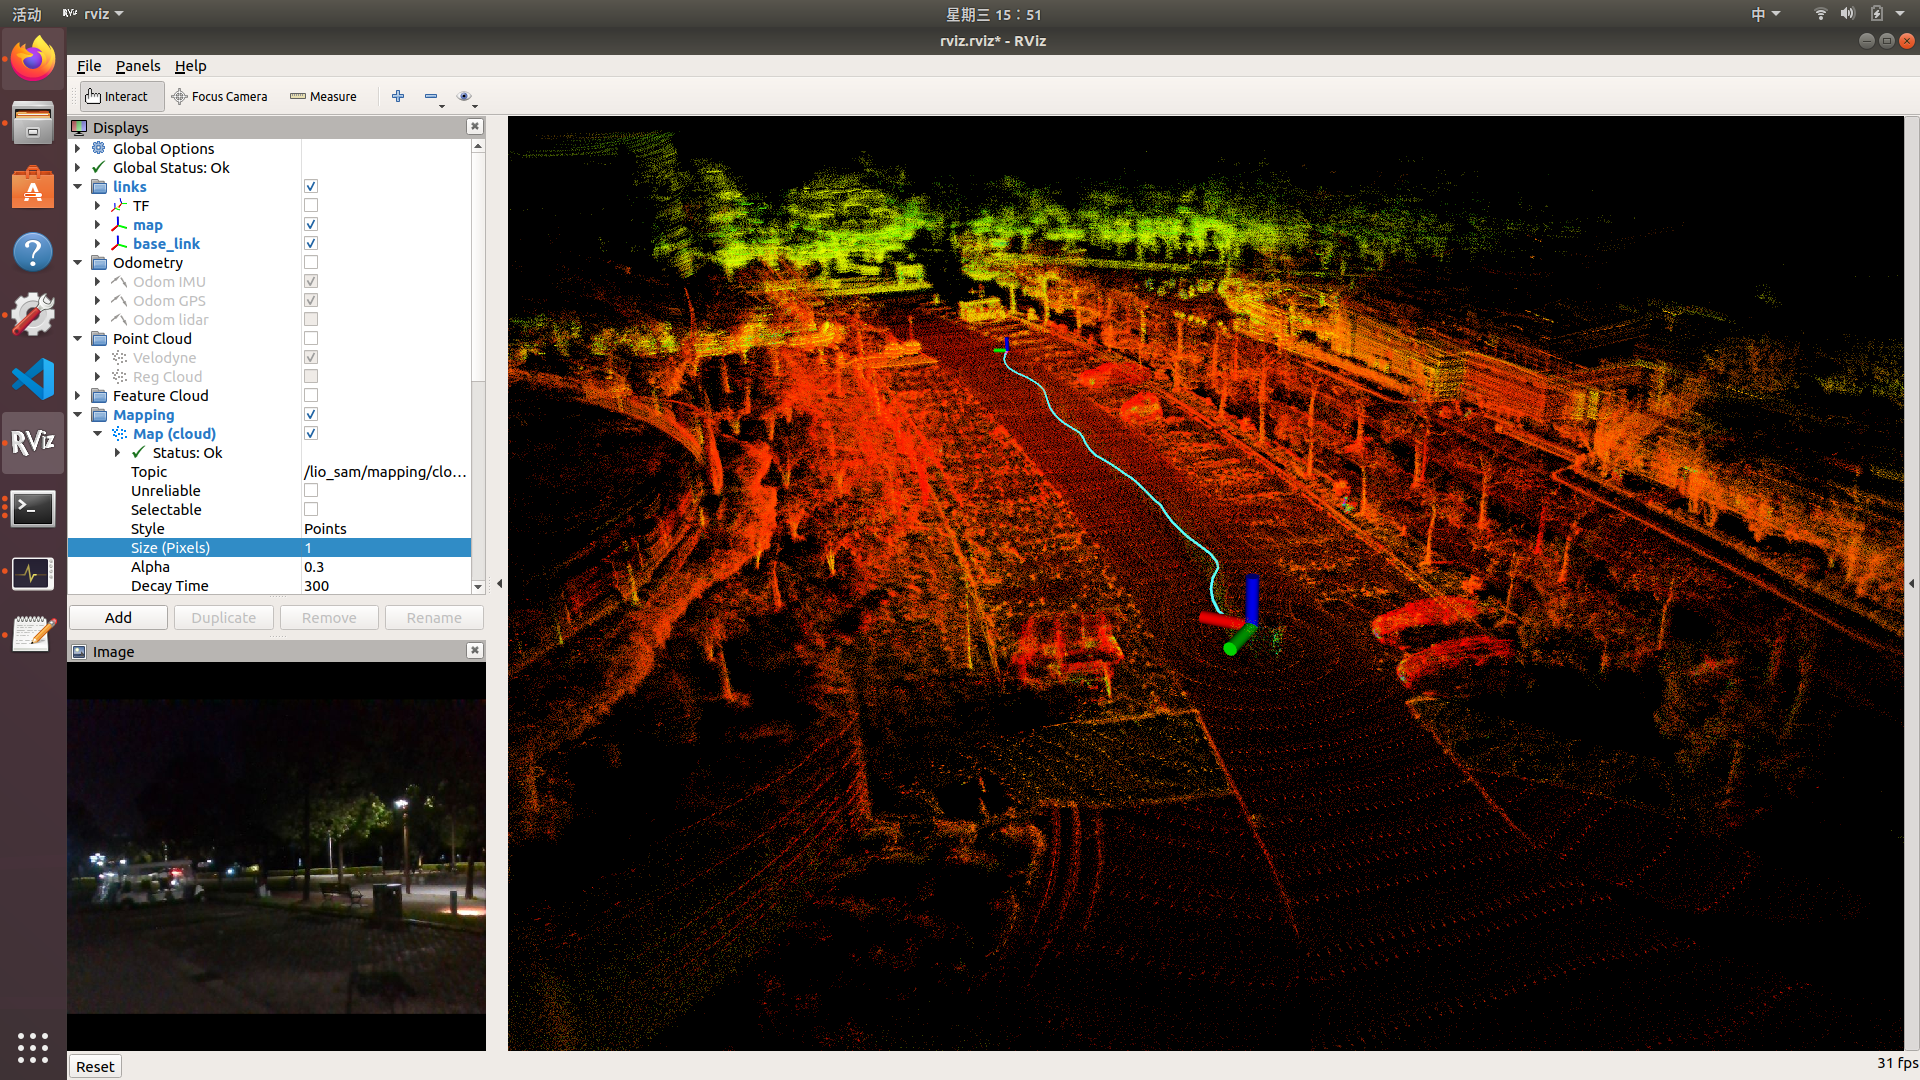The width and height of the screenshot is (1920, 1080).
Task: Expand the Feature Cloud group
Action: pyautogui.click(x=78, y=396)
